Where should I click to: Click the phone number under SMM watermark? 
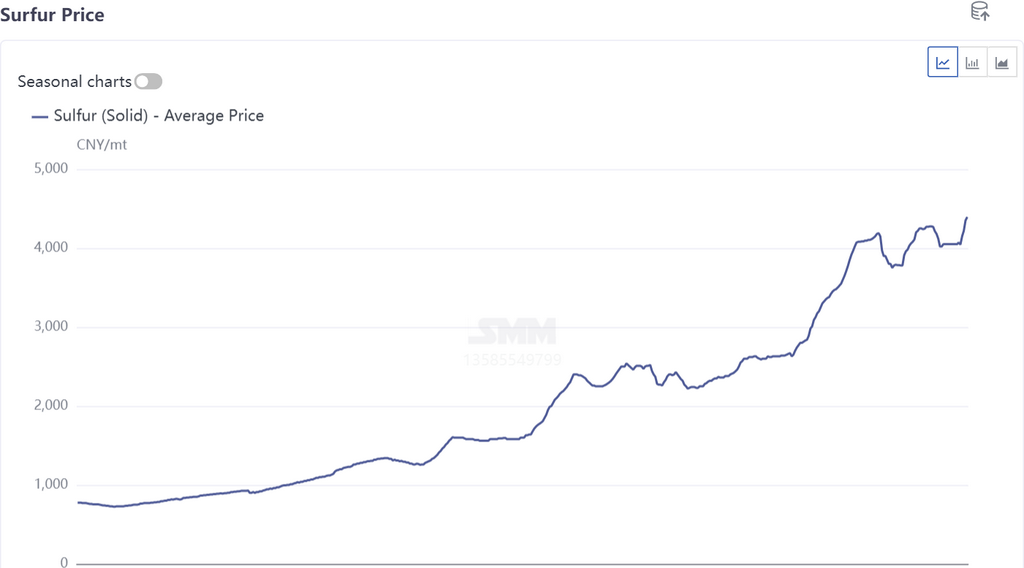tap(513, 359)
